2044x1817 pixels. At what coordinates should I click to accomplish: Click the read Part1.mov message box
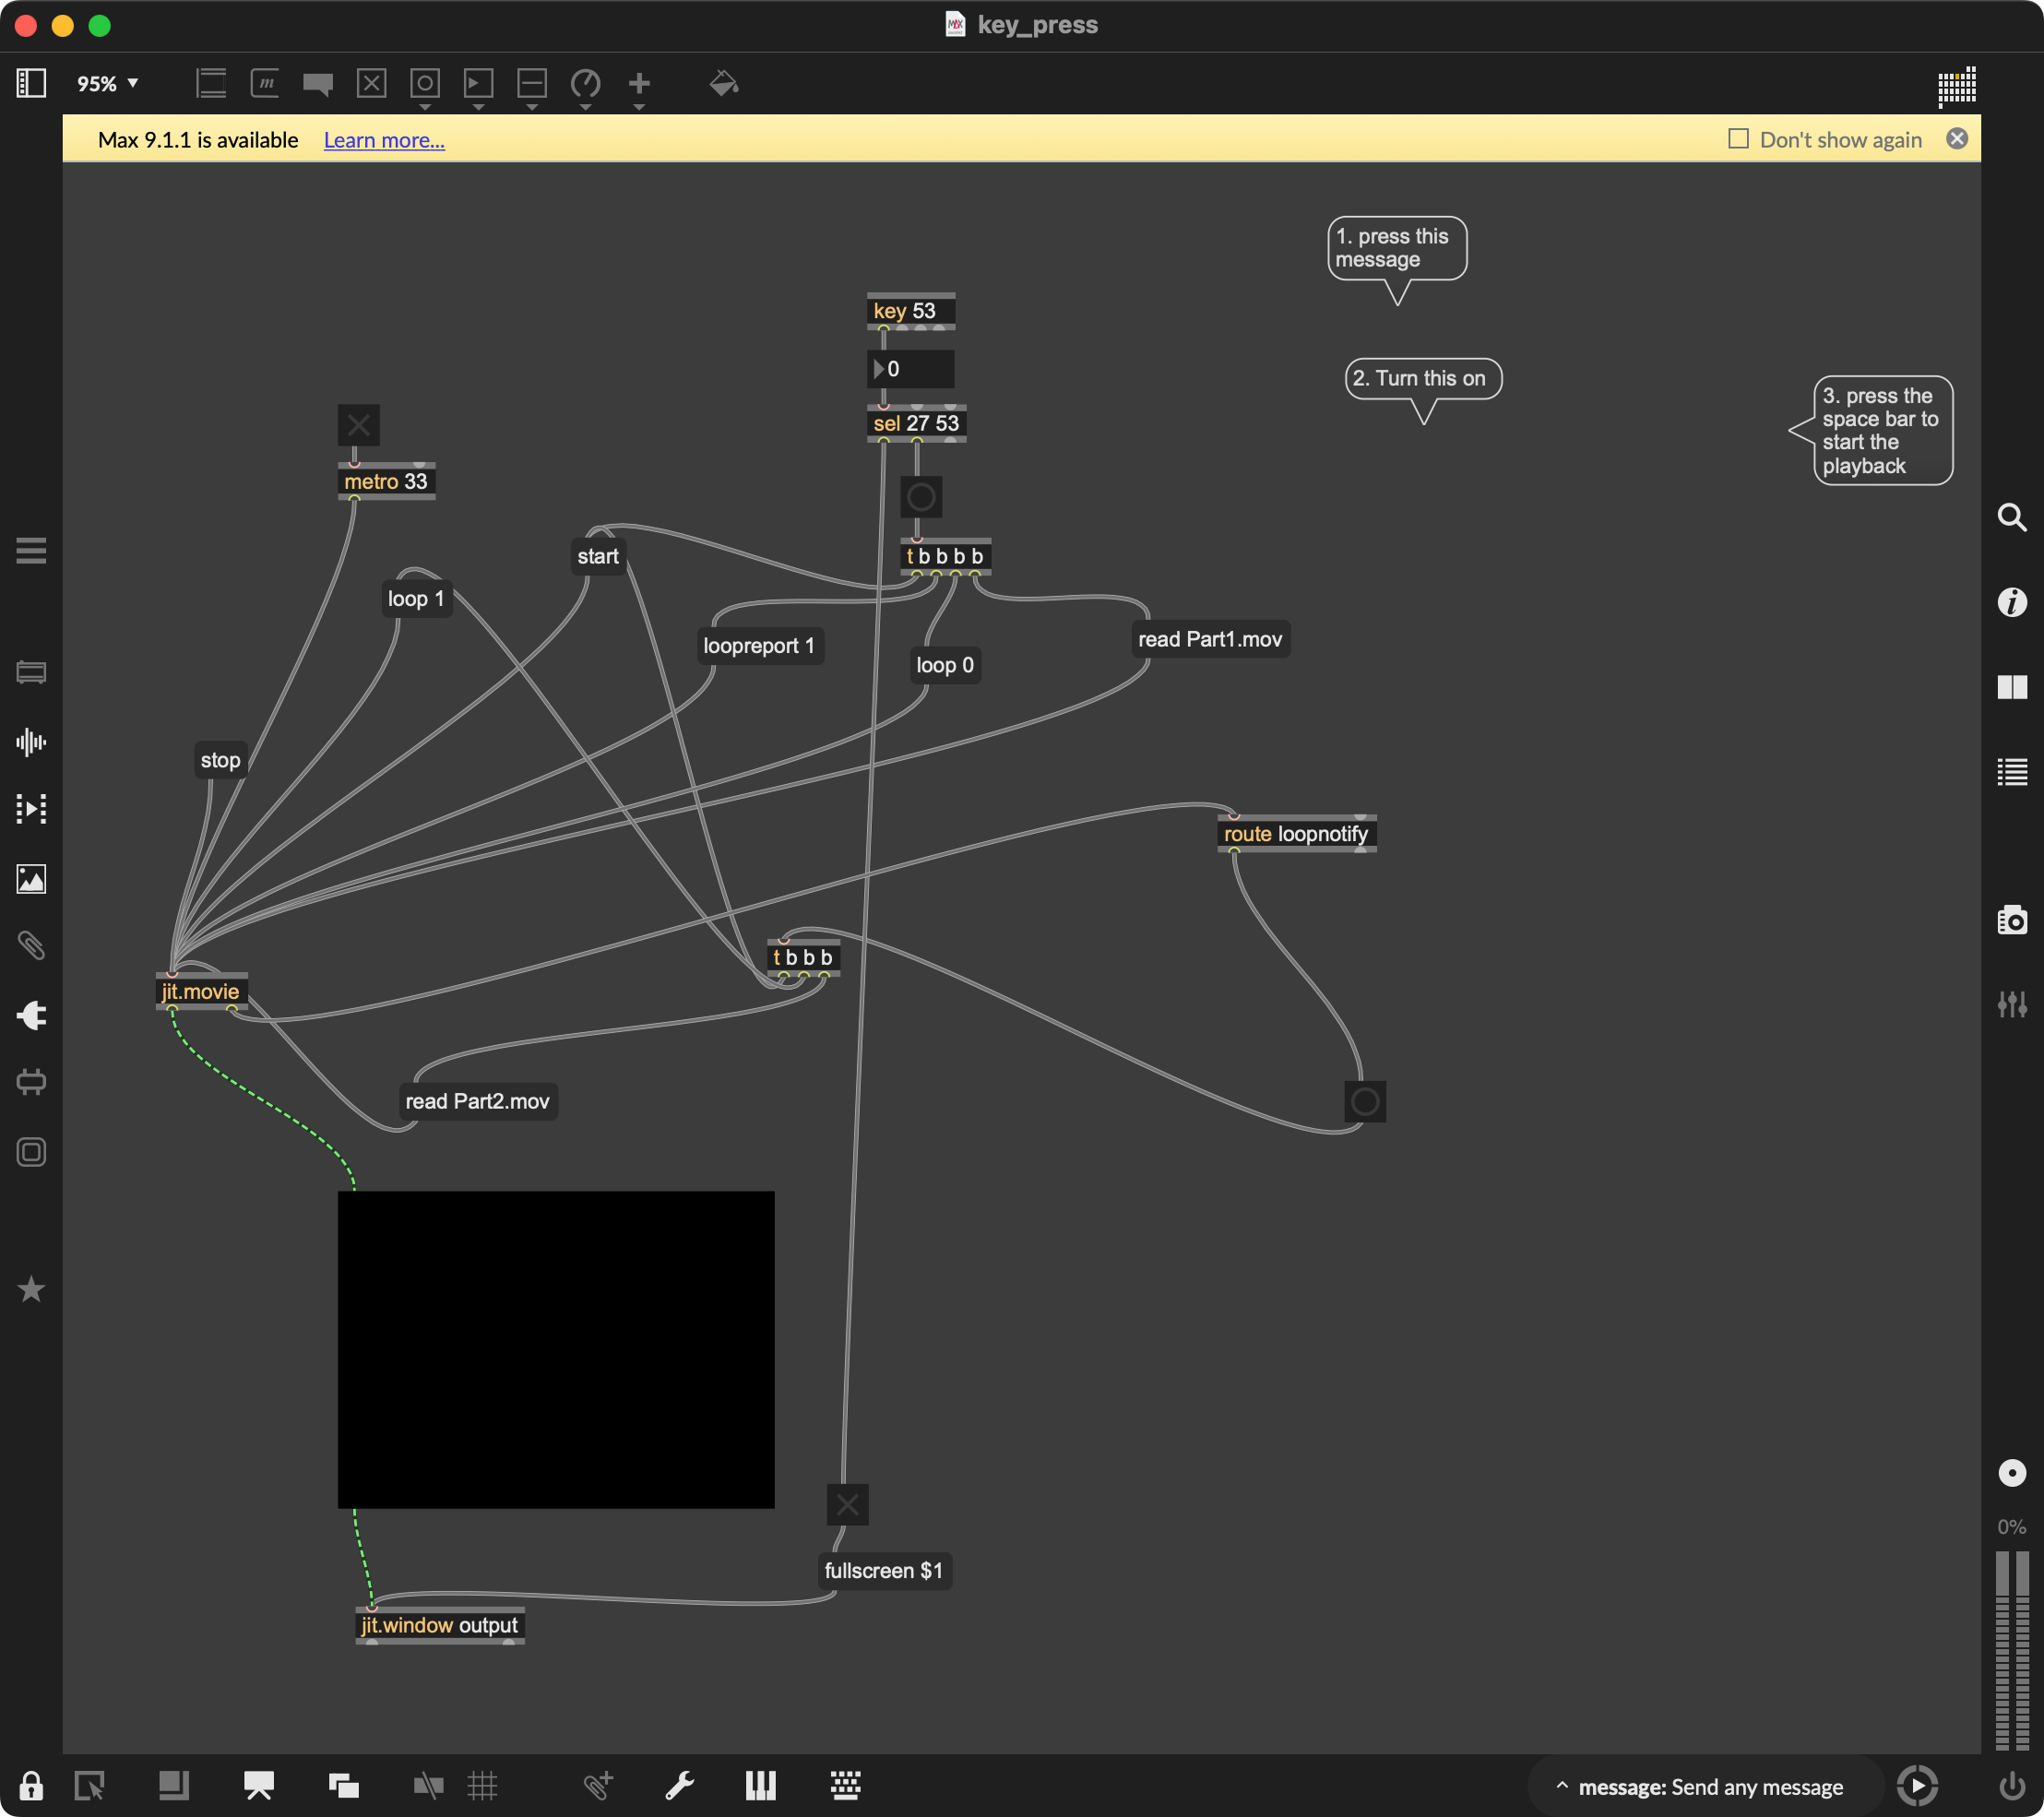[1209, 640]
